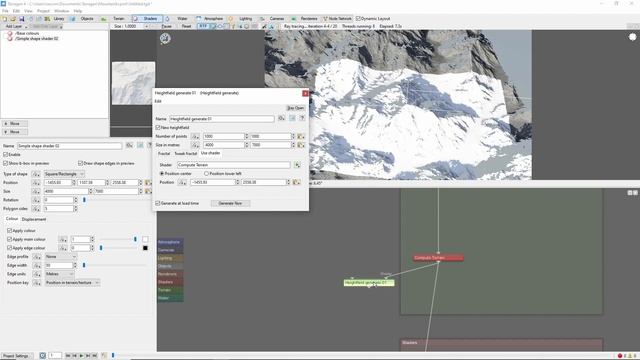Open the Edit menu in main window

pos(16,11)
